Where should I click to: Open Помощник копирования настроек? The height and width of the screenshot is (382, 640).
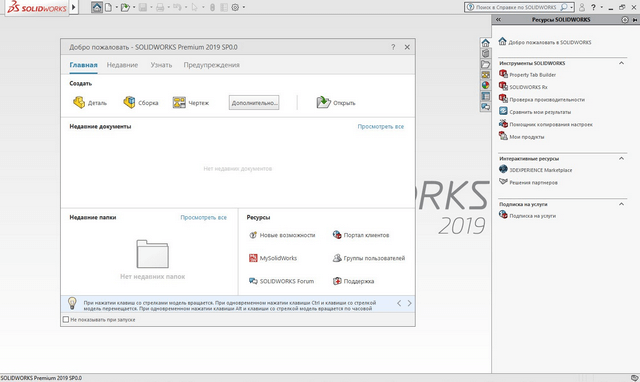546,124
